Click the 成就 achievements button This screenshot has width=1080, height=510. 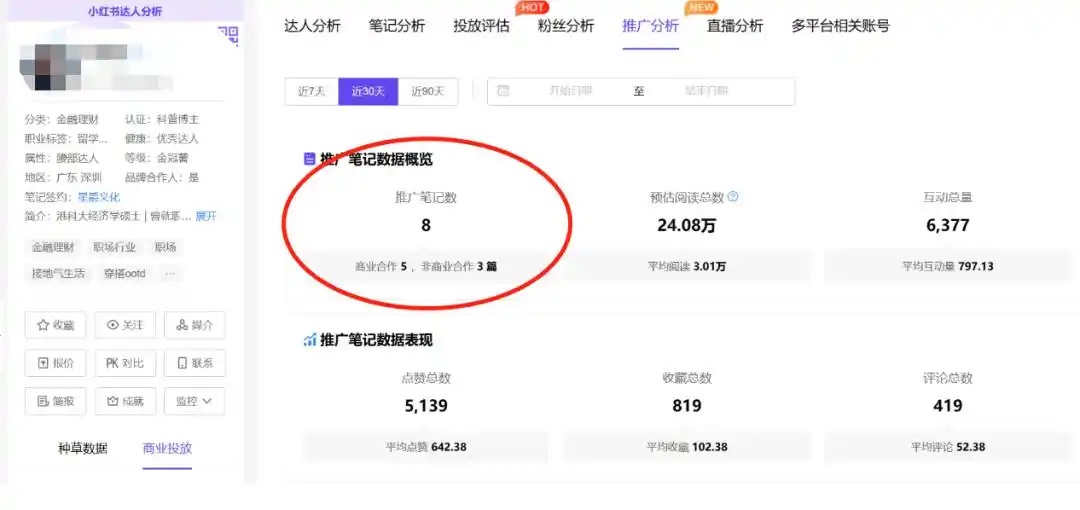click(x=125, y=401)
